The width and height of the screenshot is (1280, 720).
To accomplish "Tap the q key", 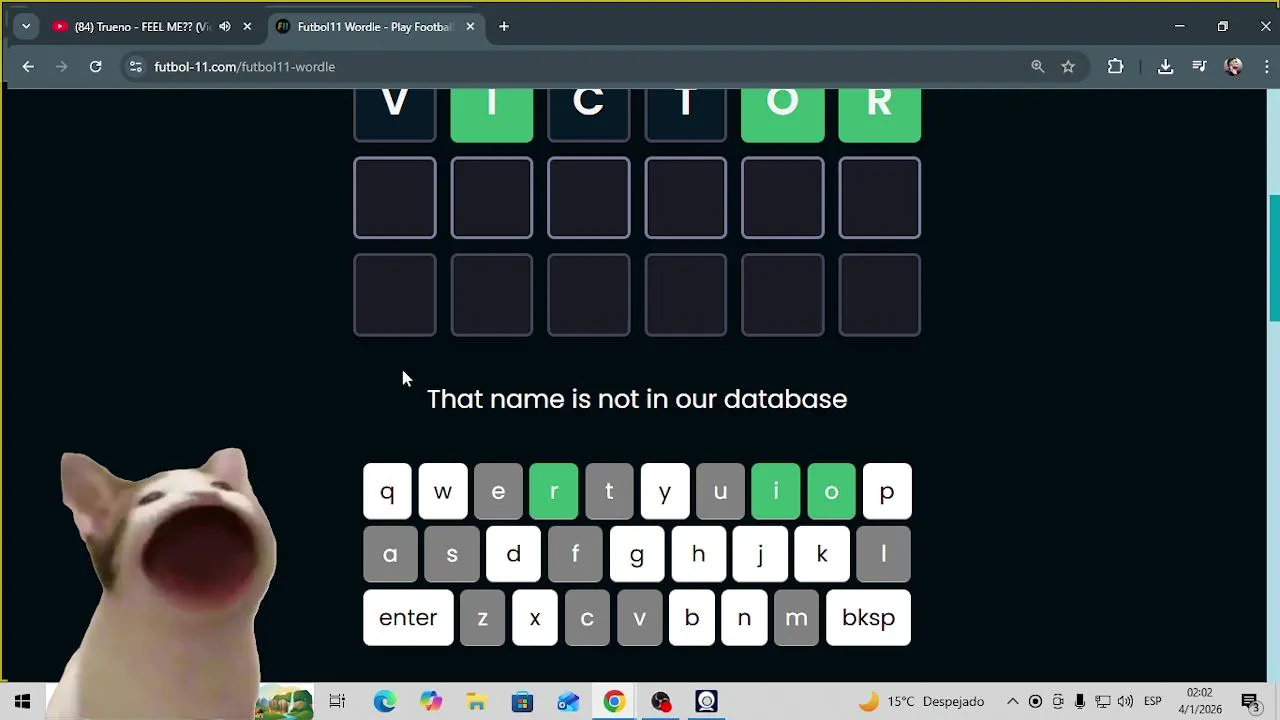I will (x=387, y=492).
